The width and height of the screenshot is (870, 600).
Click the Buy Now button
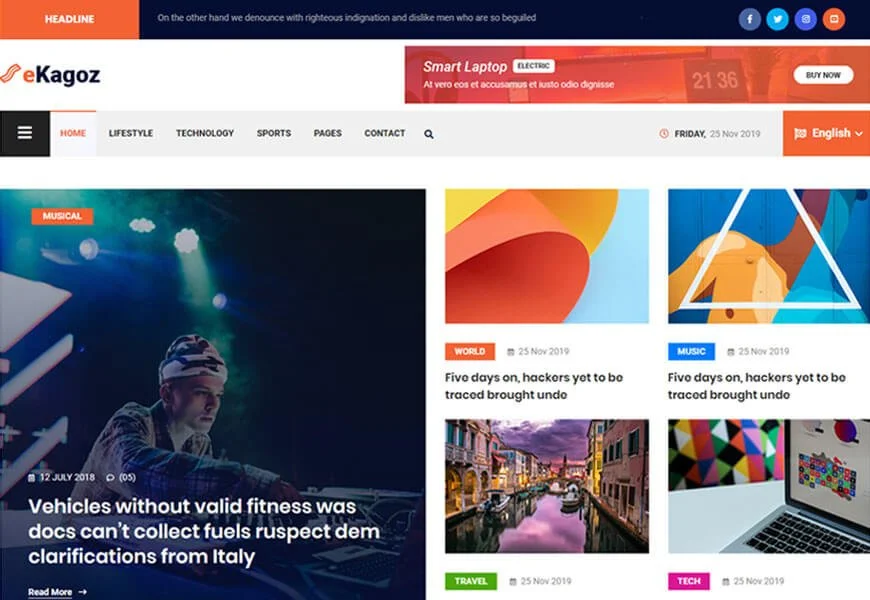(823, 75)
